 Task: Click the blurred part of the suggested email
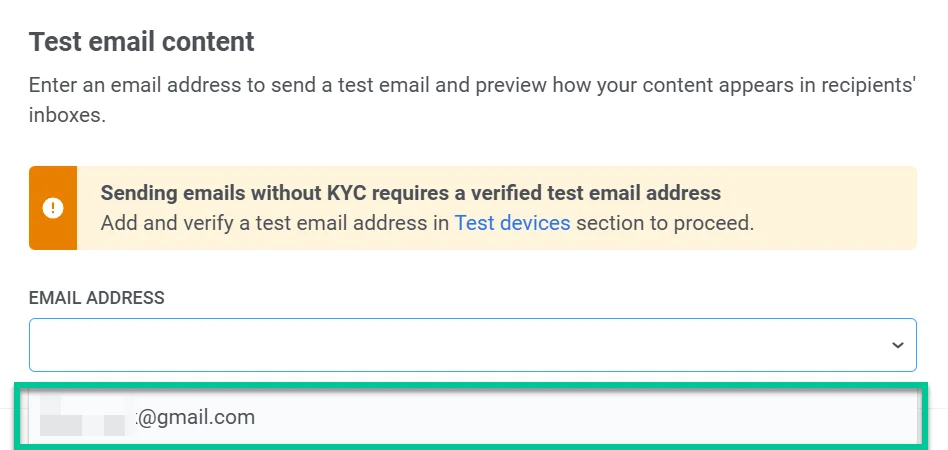point(83,417)
